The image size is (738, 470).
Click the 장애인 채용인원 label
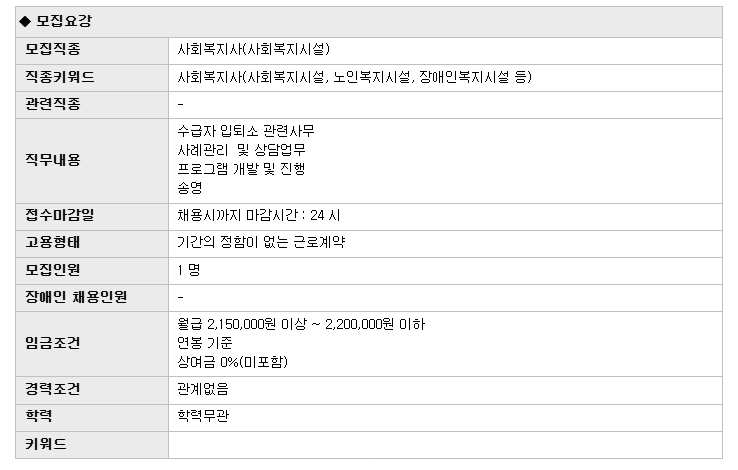click(76, 297)
